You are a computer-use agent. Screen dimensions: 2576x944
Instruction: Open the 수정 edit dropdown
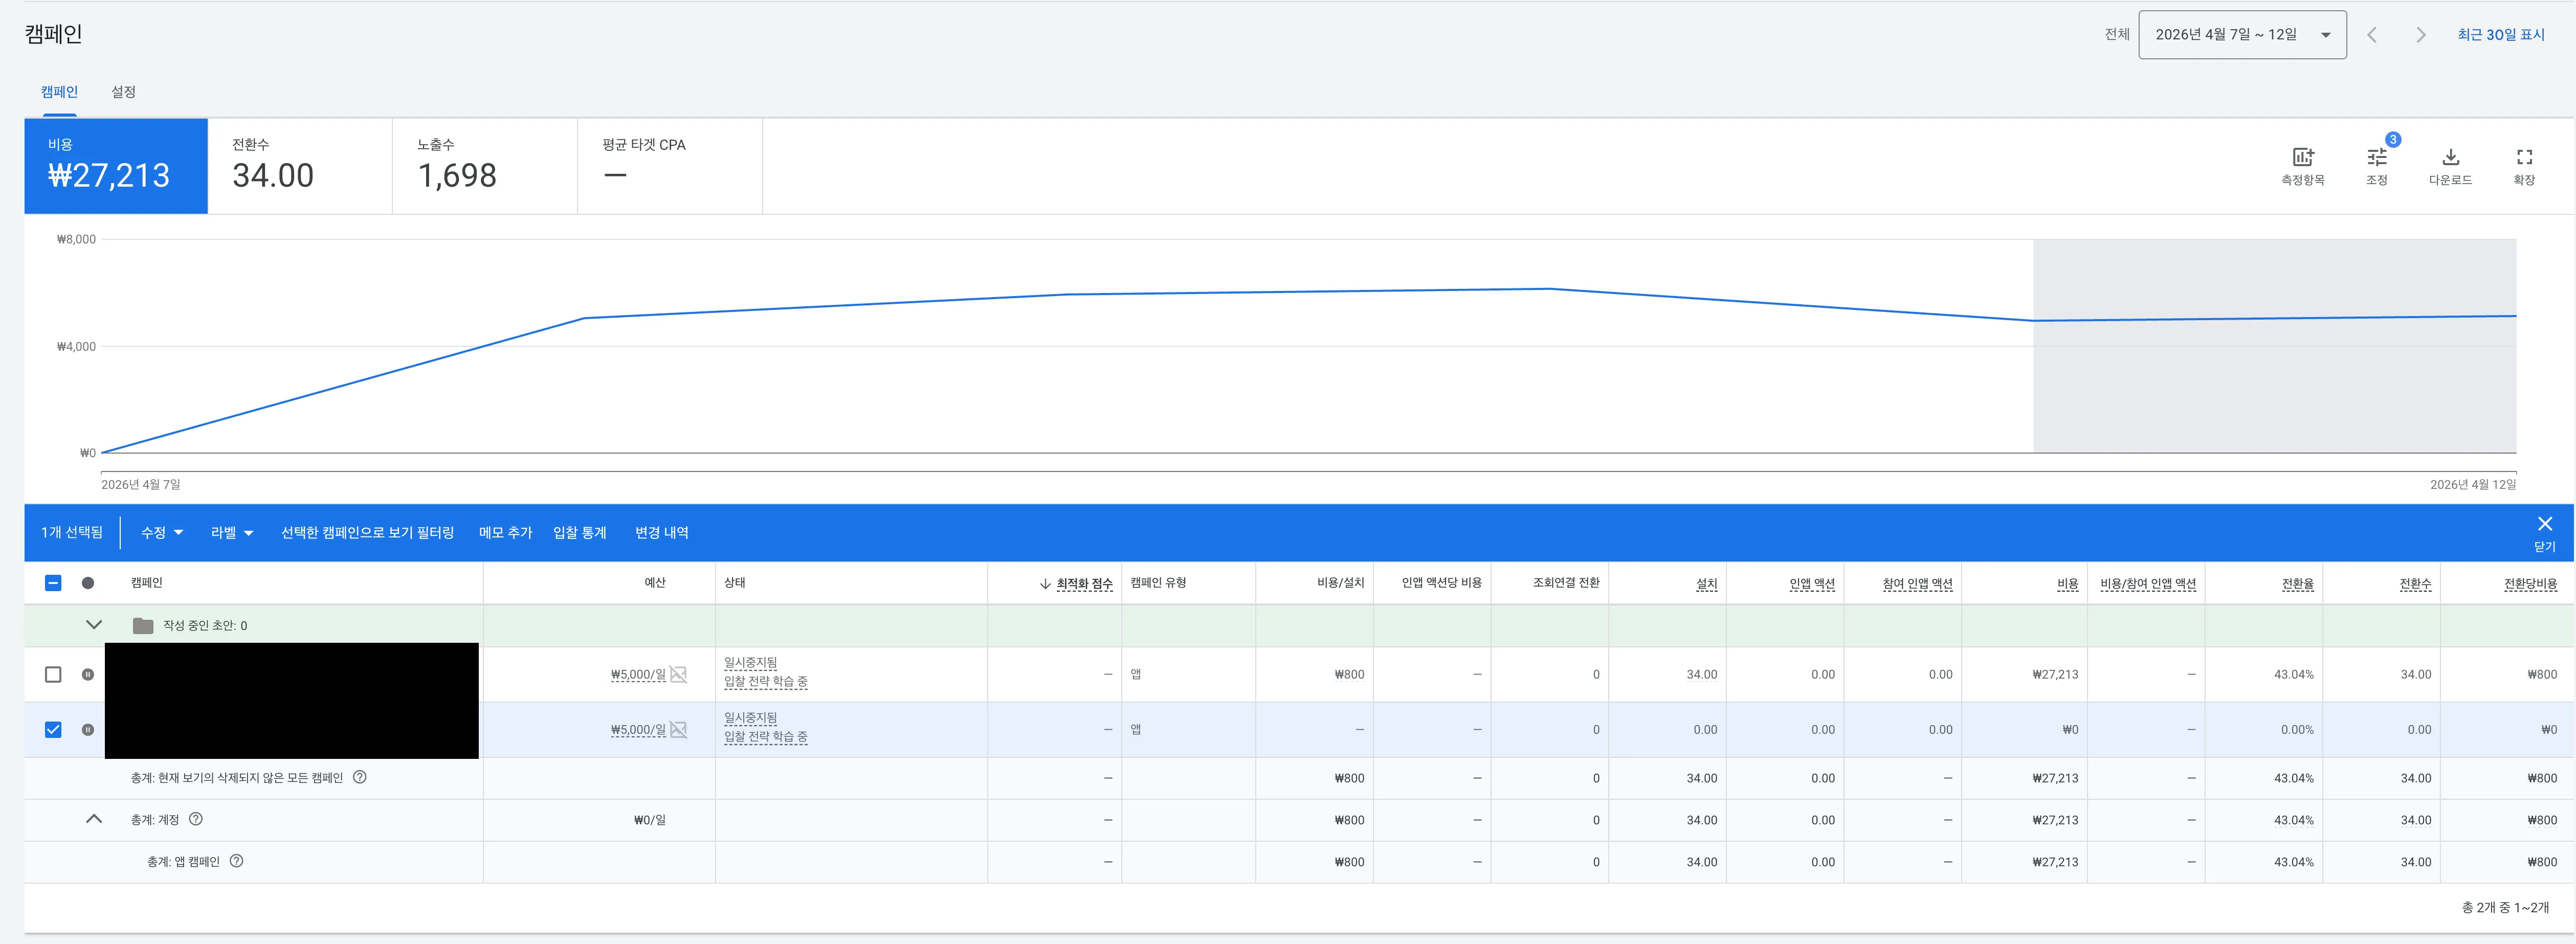(x=162, y=533)
